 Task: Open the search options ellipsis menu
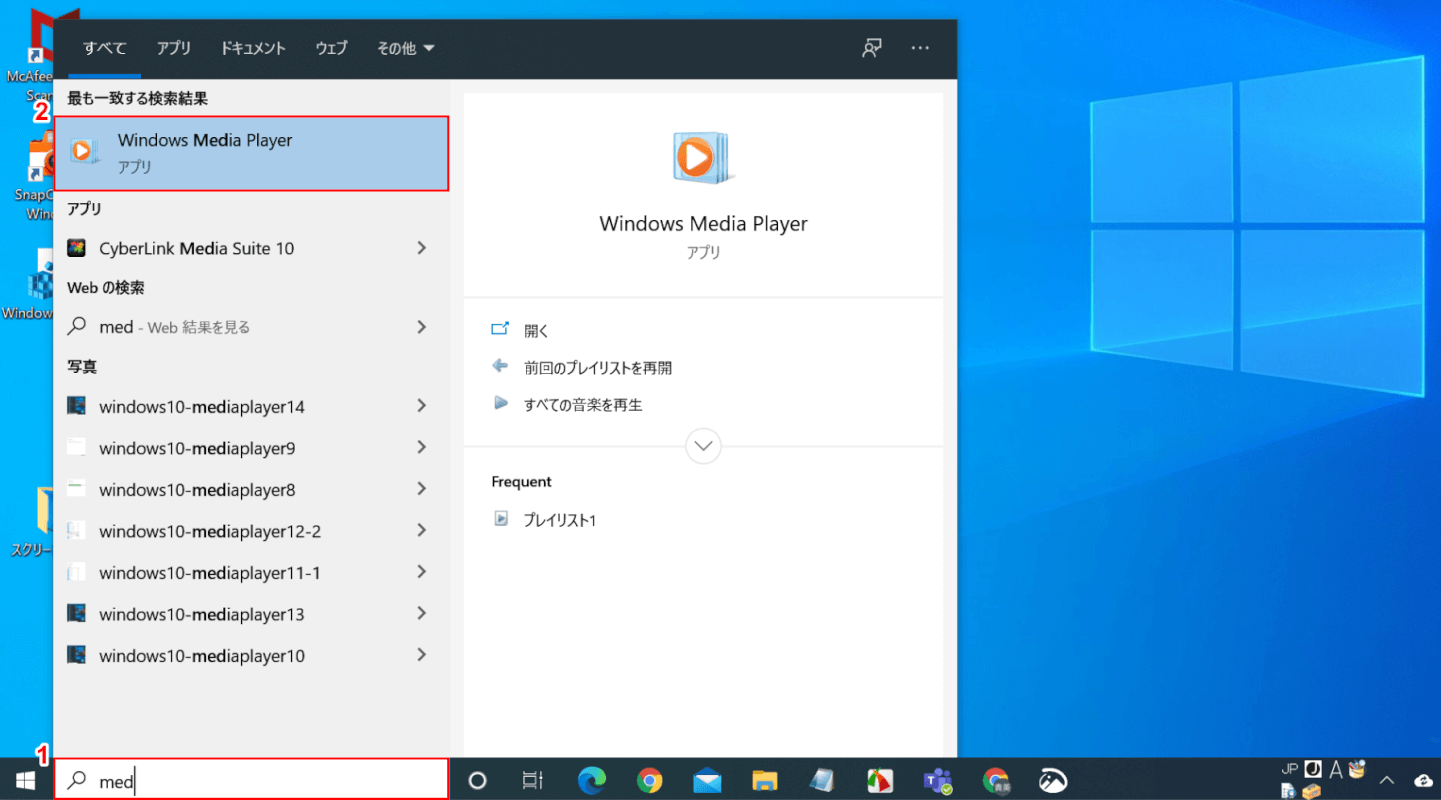click(x=920, y=48)
